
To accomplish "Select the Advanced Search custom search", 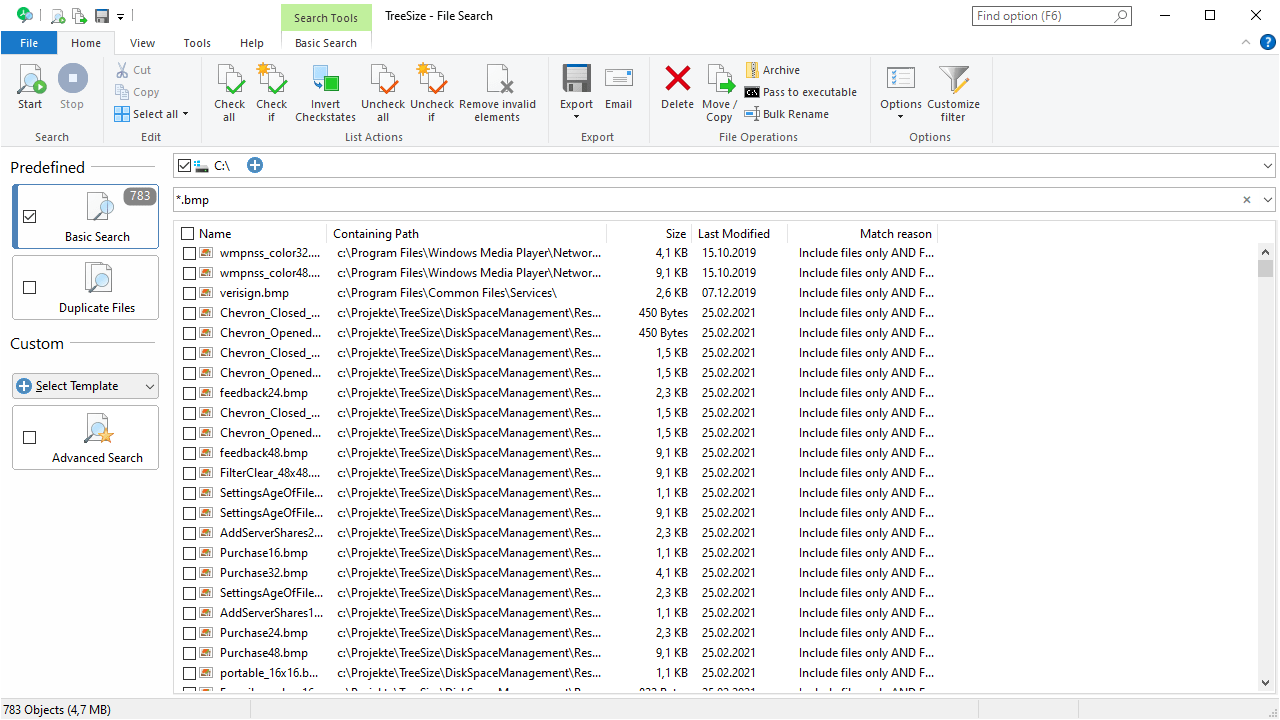I will 86,437.
